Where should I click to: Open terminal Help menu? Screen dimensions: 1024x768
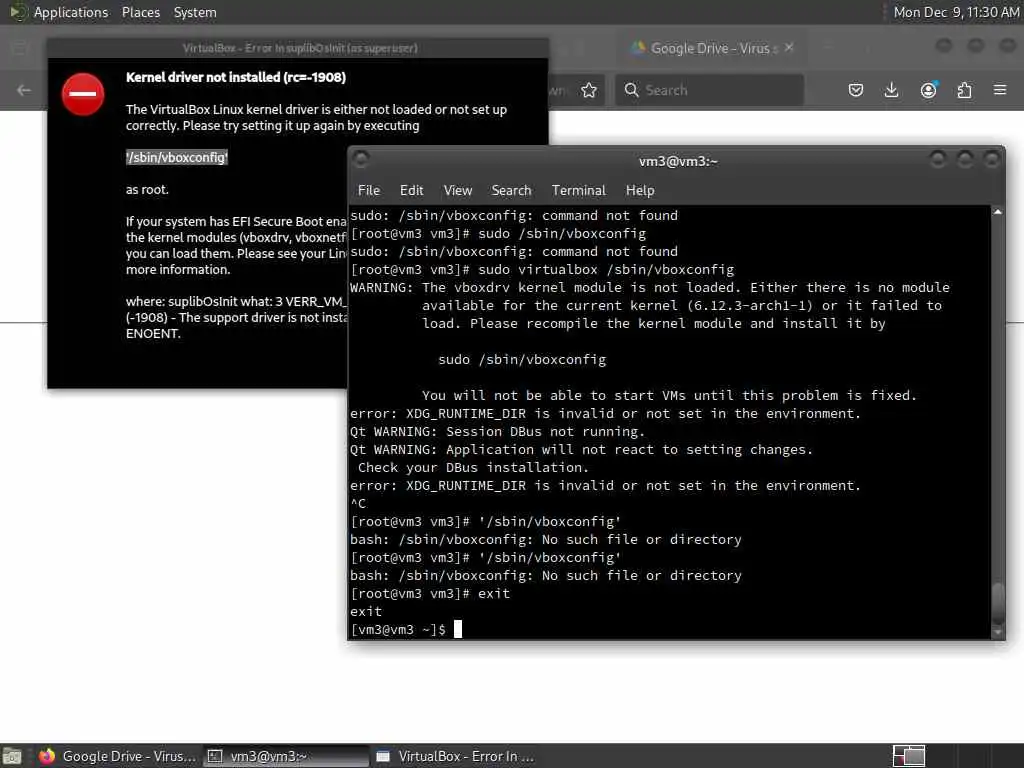(x=639, y=190)
